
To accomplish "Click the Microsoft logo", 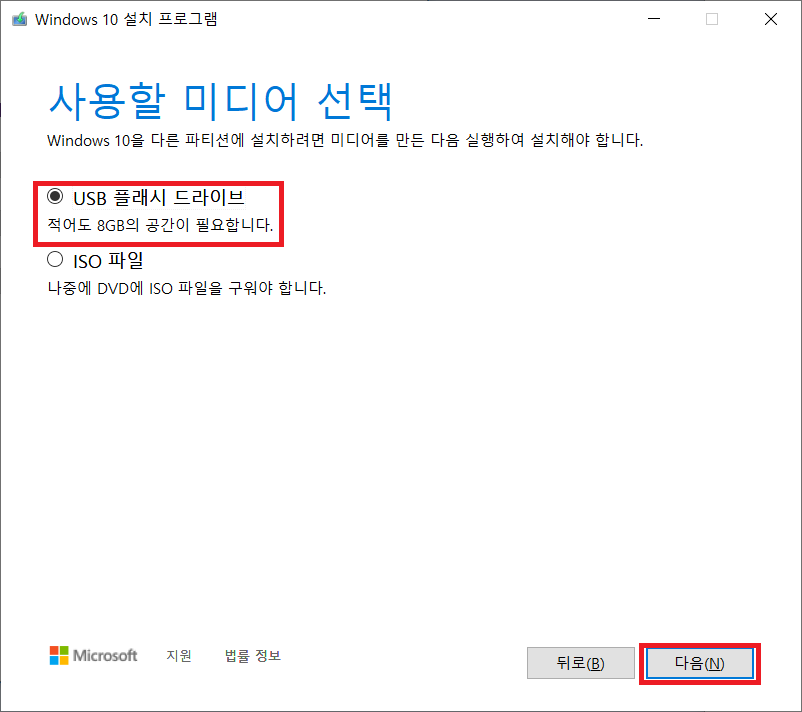I will tap(93, 655).
